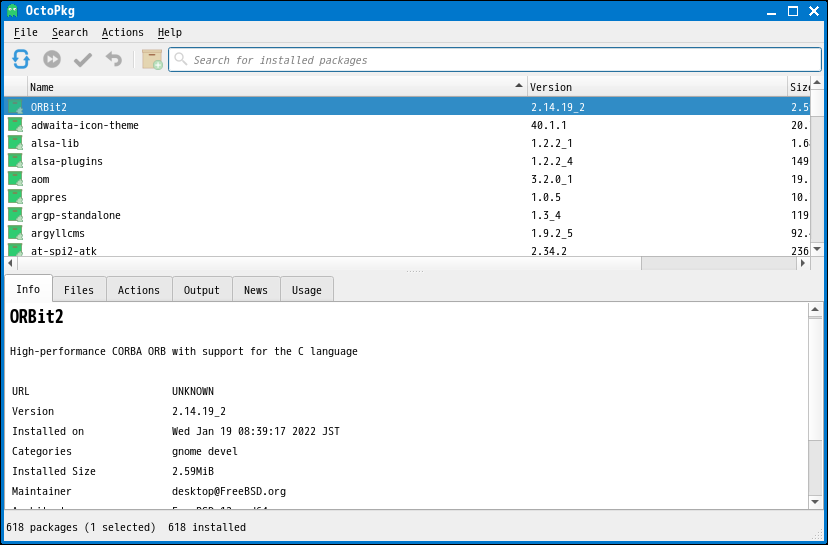Click the package icon beside appres
This screenshot has height=545, width=828.
(x=15, y=196)
